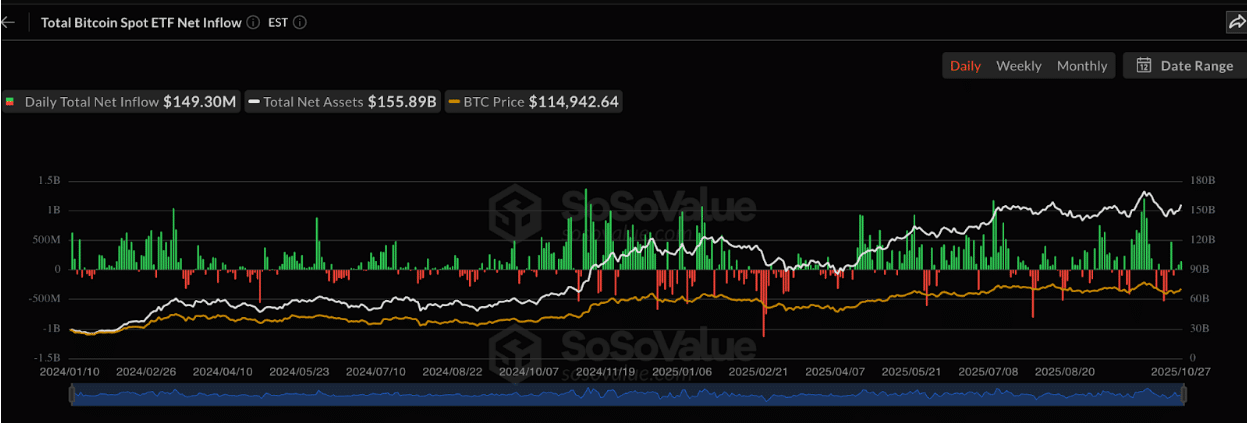
Task: Click the info icon next to EST
Action: 300,22
